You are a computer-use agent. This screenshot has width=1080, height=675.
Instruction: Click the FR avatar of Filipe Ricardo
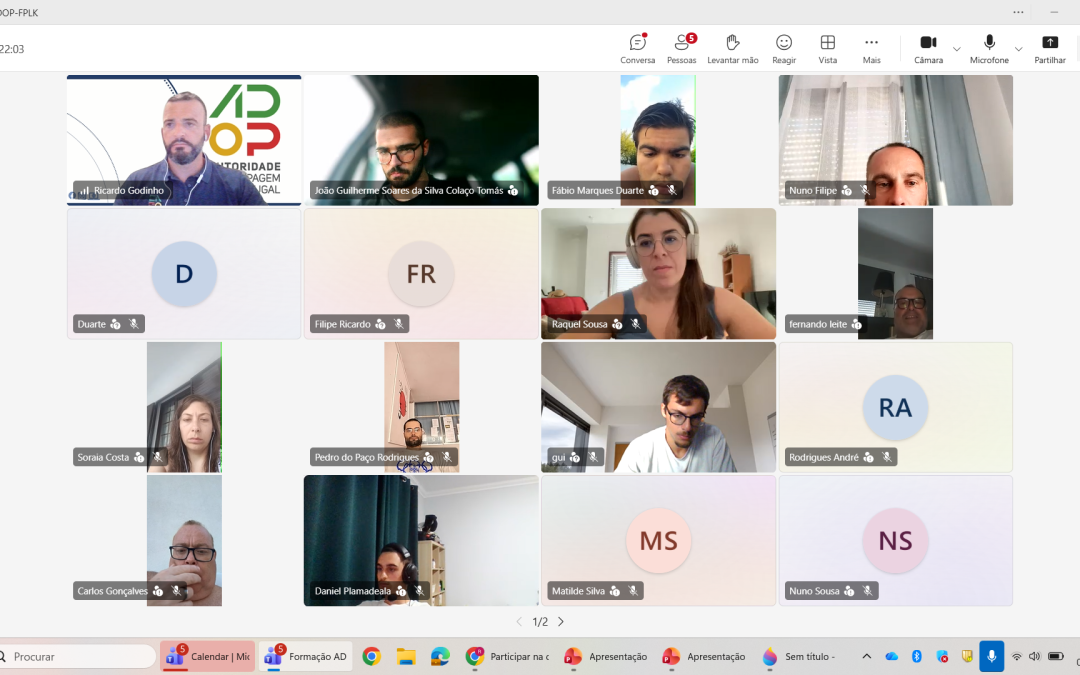(422, 273)
